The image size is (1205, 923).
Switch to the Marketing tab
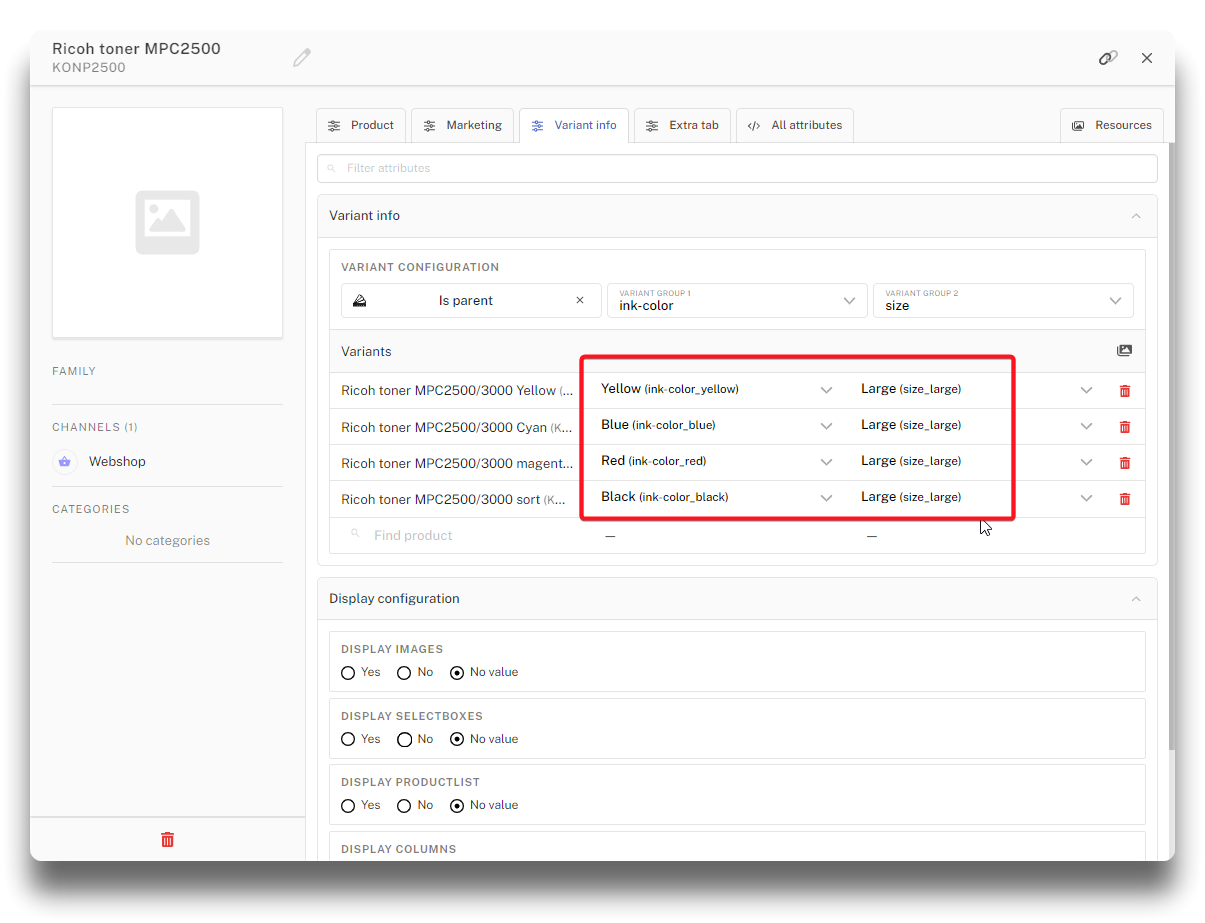pyautogui.click(x=462, y=125)
